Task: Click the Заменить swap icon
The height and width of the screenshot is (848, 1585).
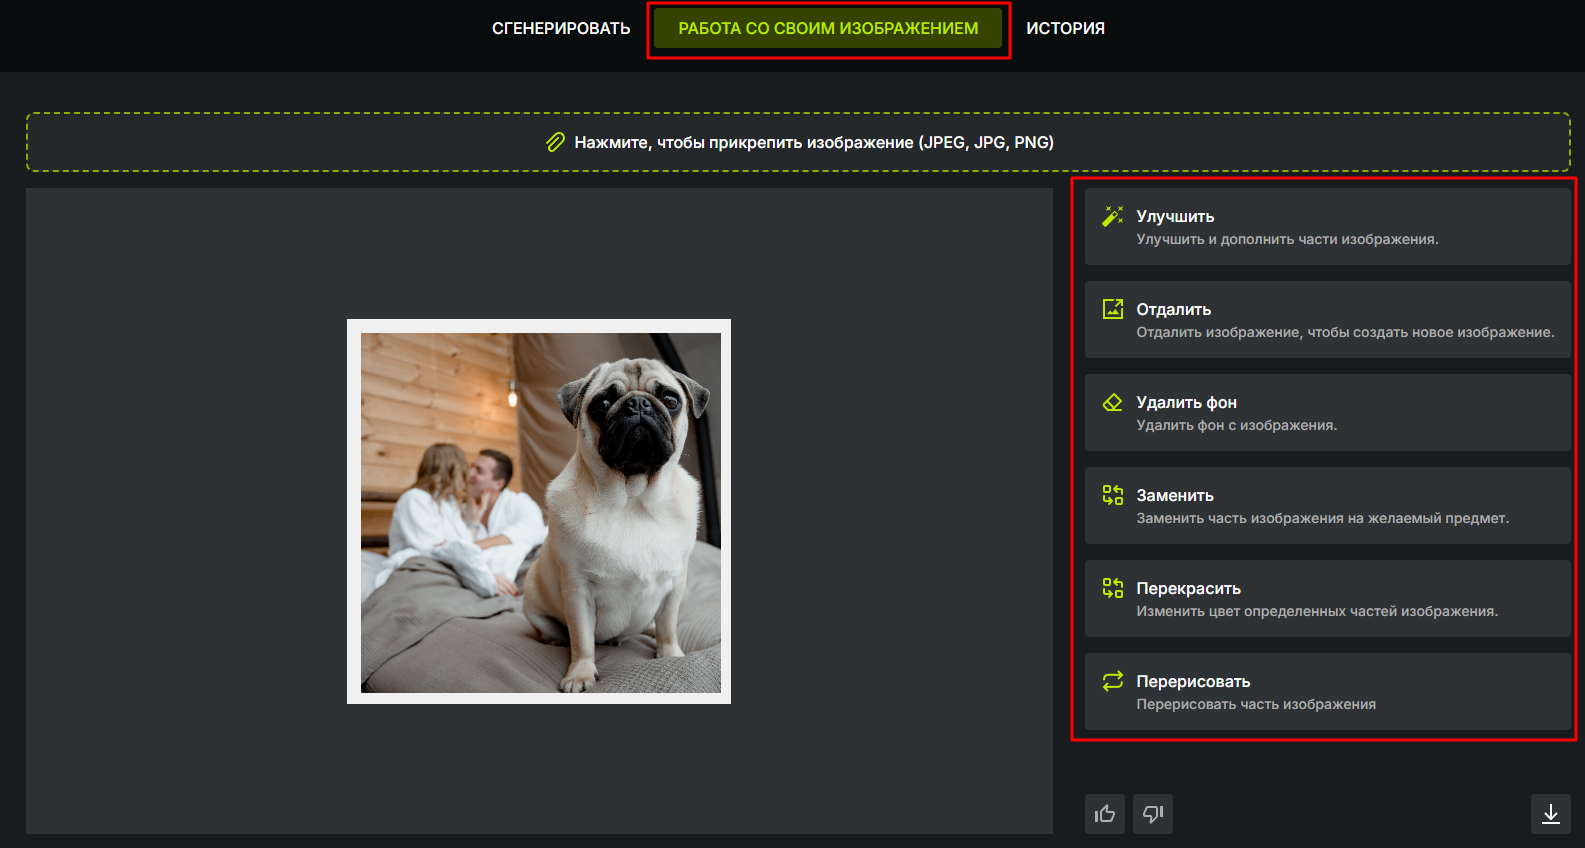Action: [1112, 495]
